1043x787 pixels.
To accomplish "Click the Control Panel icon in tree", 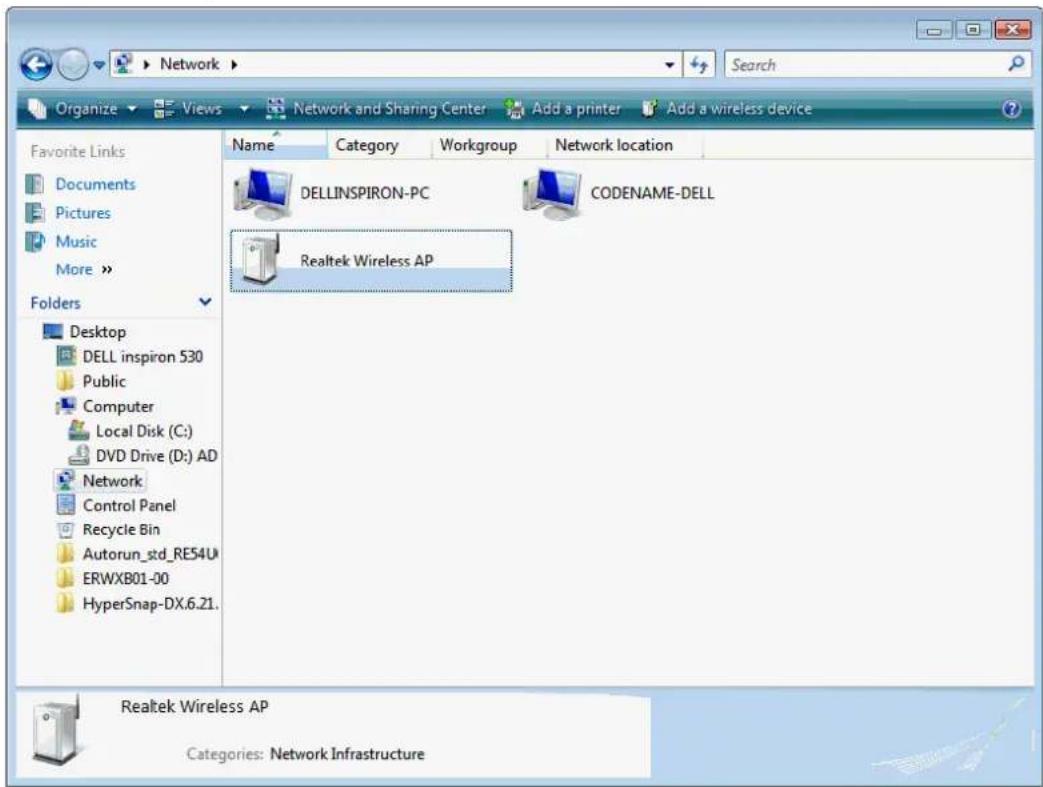I will click(66, 505).
